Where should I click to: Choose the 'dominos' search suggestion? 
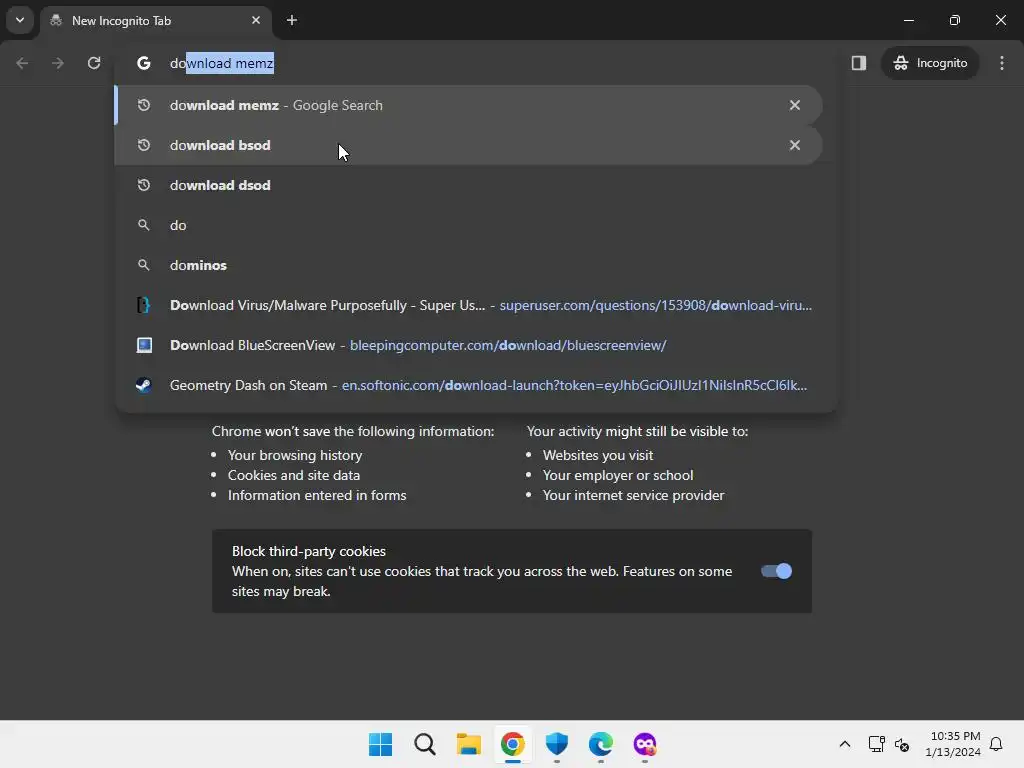468,265
